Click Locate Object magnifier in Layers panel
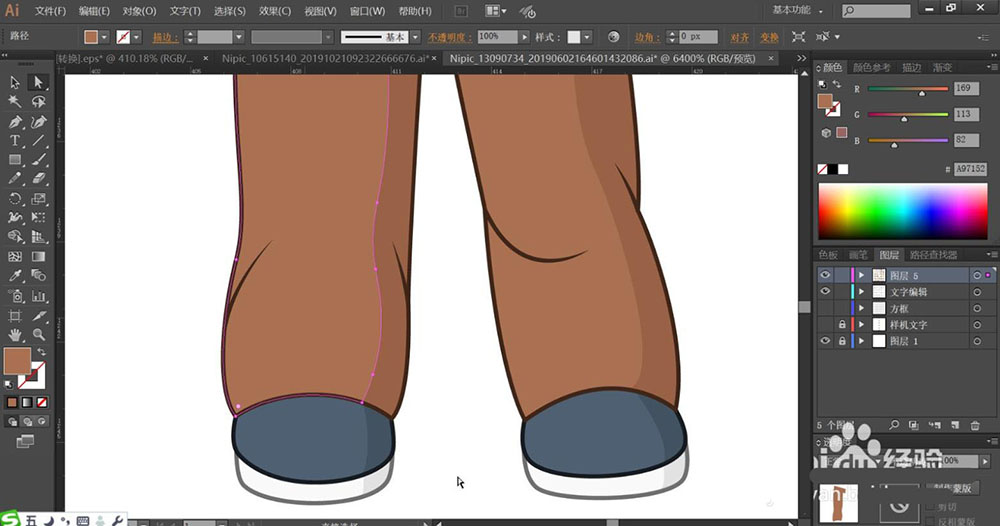1000x526 pixels. pyautogui.click(x=894, y=425)
